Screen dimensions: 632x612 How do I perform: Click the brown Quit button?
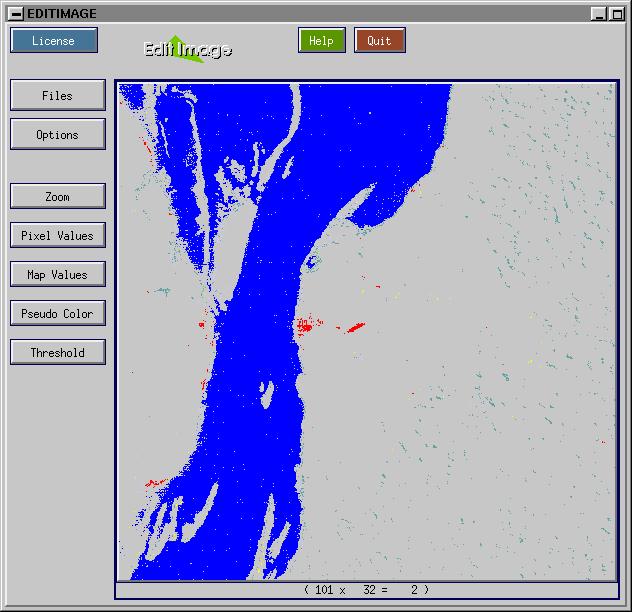pyautogui.click(x=380, y=40)
